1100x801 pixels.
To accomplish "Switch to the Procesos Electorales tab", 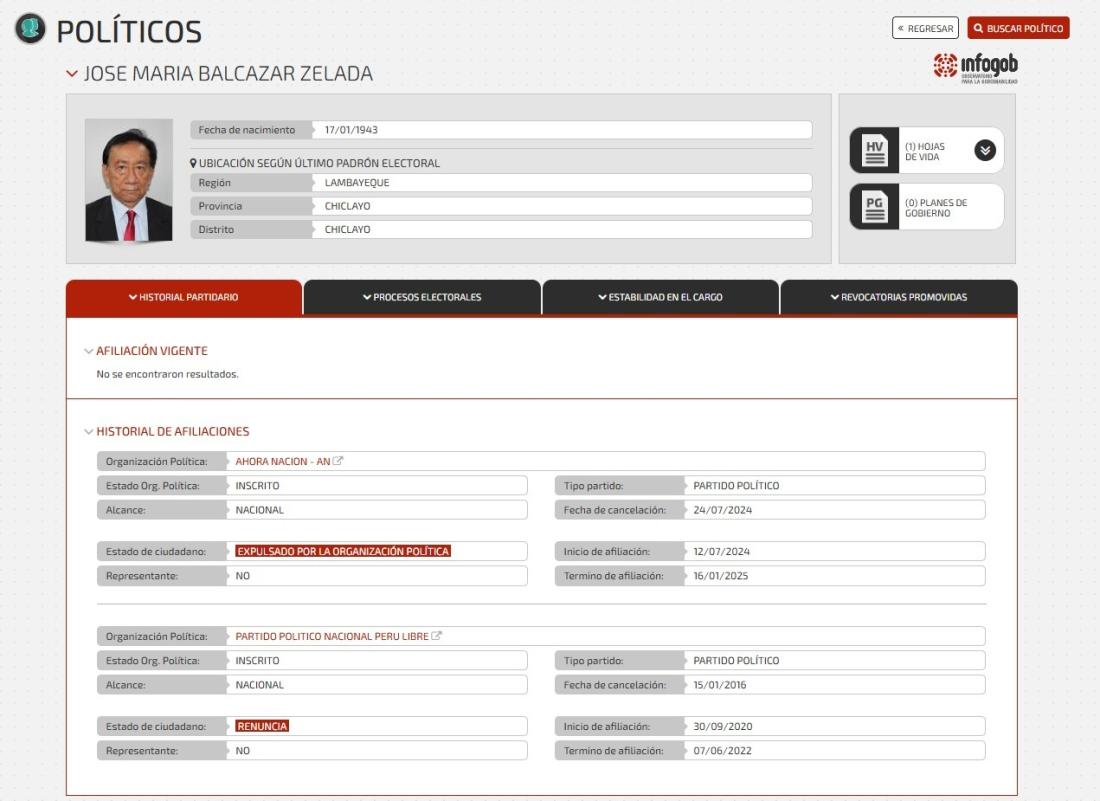I will click(x=421, y=297).
